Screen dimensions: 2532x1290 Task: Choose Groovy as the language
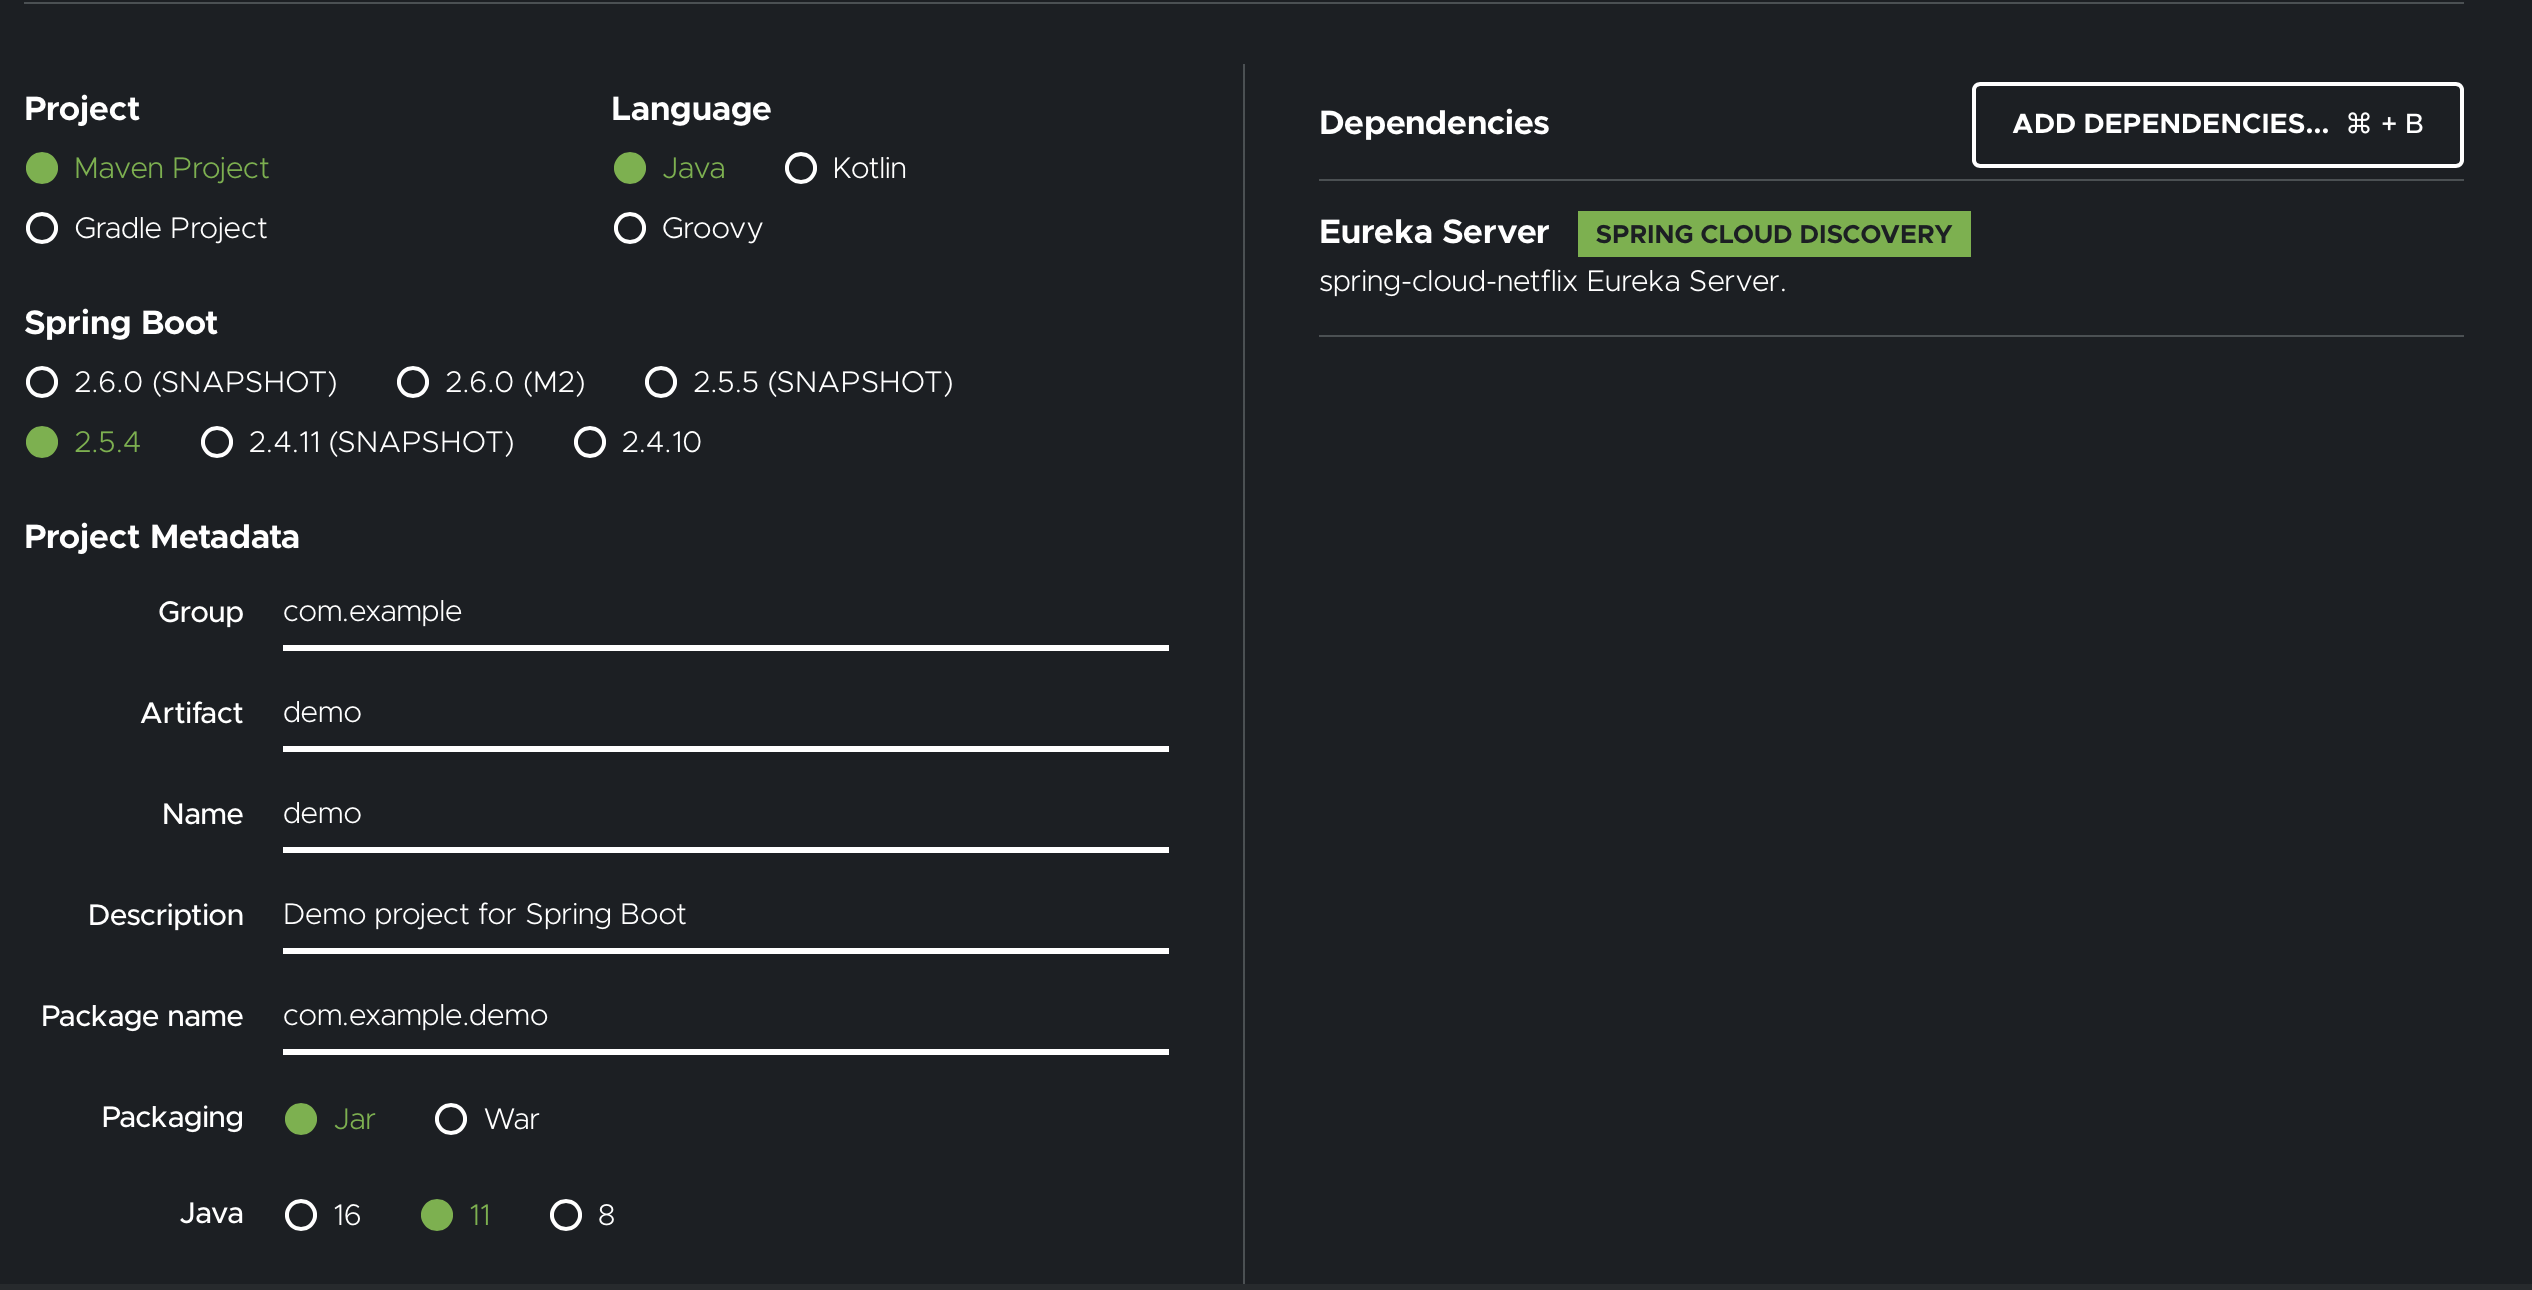(x=631, y=228)
